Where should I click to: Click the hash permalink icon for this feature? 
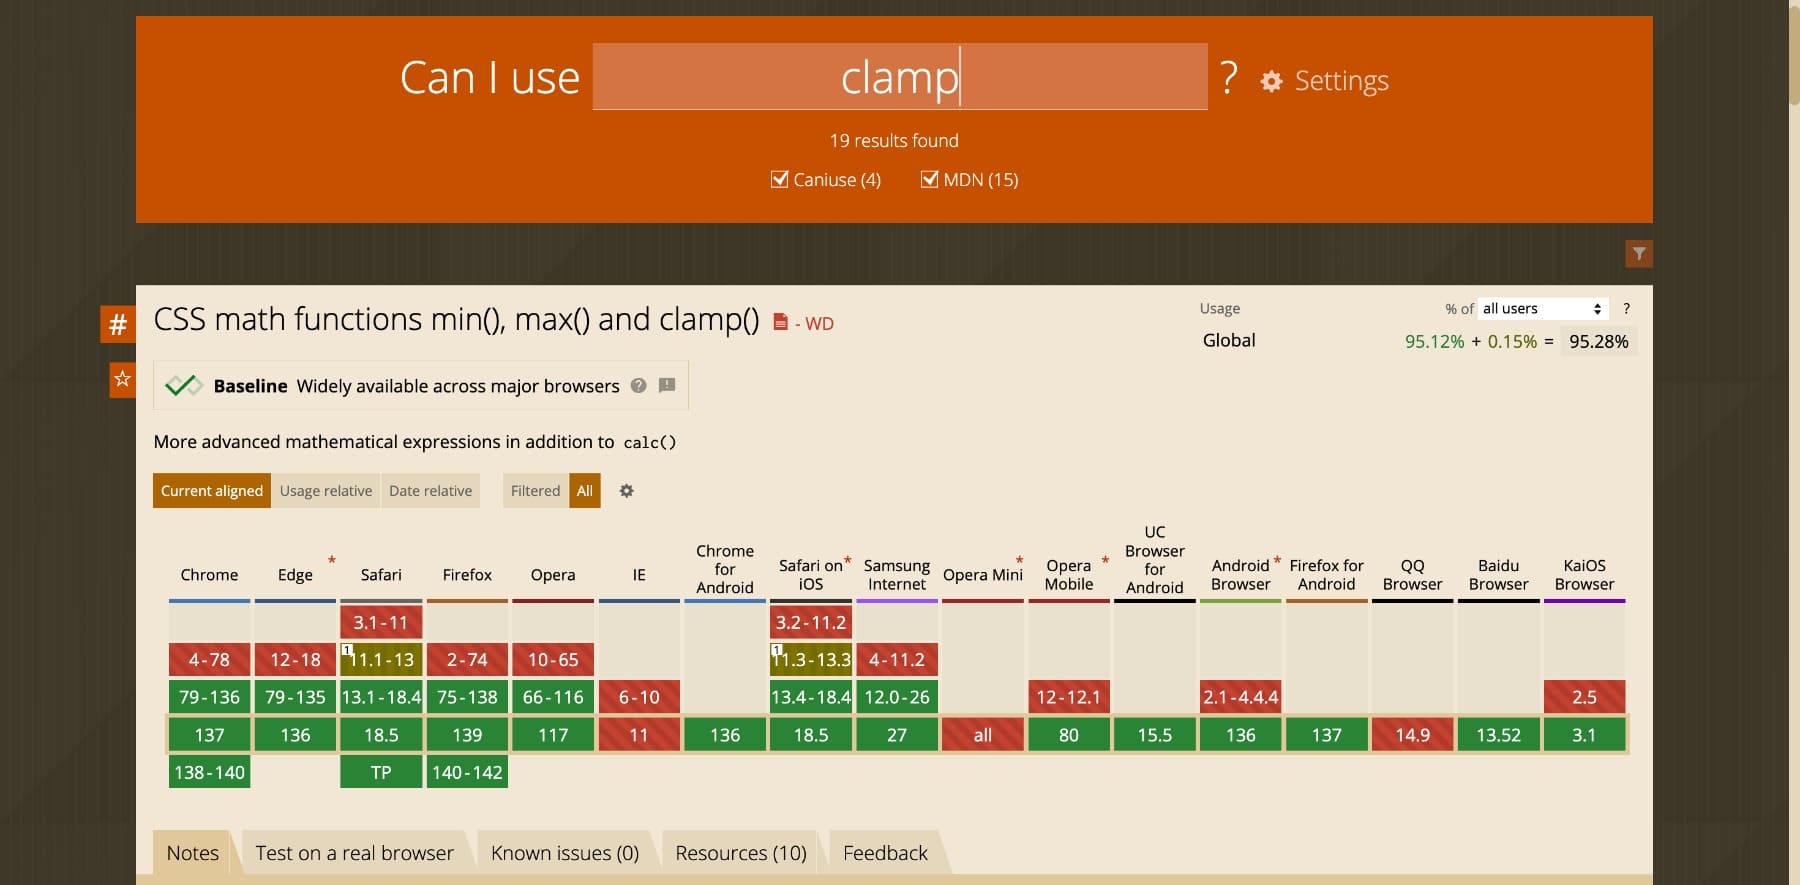coord(118,324)
